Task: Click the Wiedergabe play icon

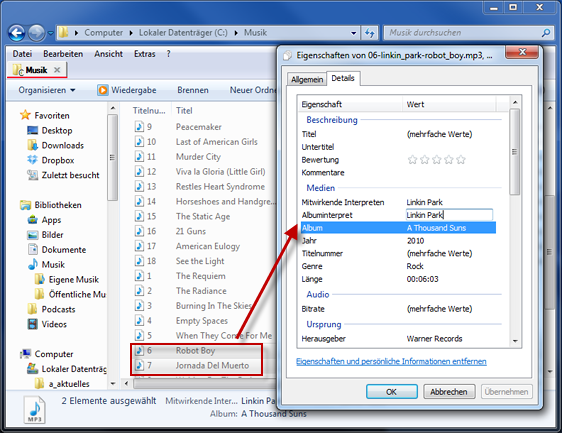Action: pyautogui.click(x=103, y=90)
